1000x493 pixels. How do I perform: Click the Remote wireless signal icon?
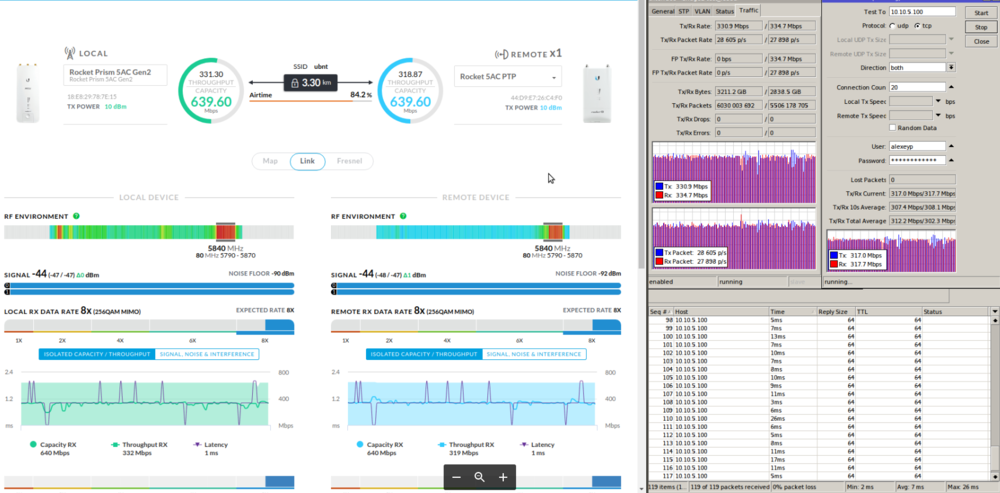500,54
